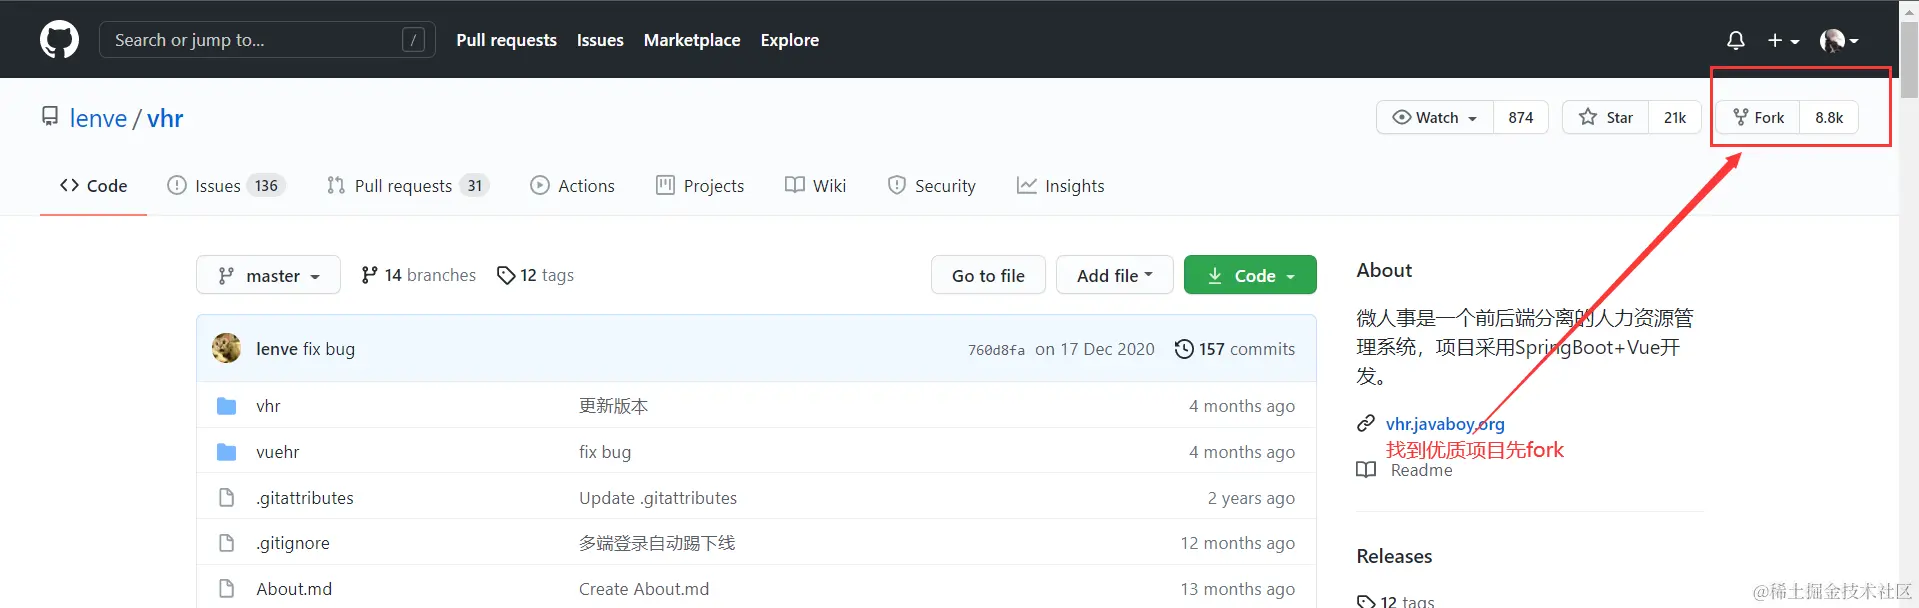
Task: Click the commit history clock icon
Action: point(1184,349)
